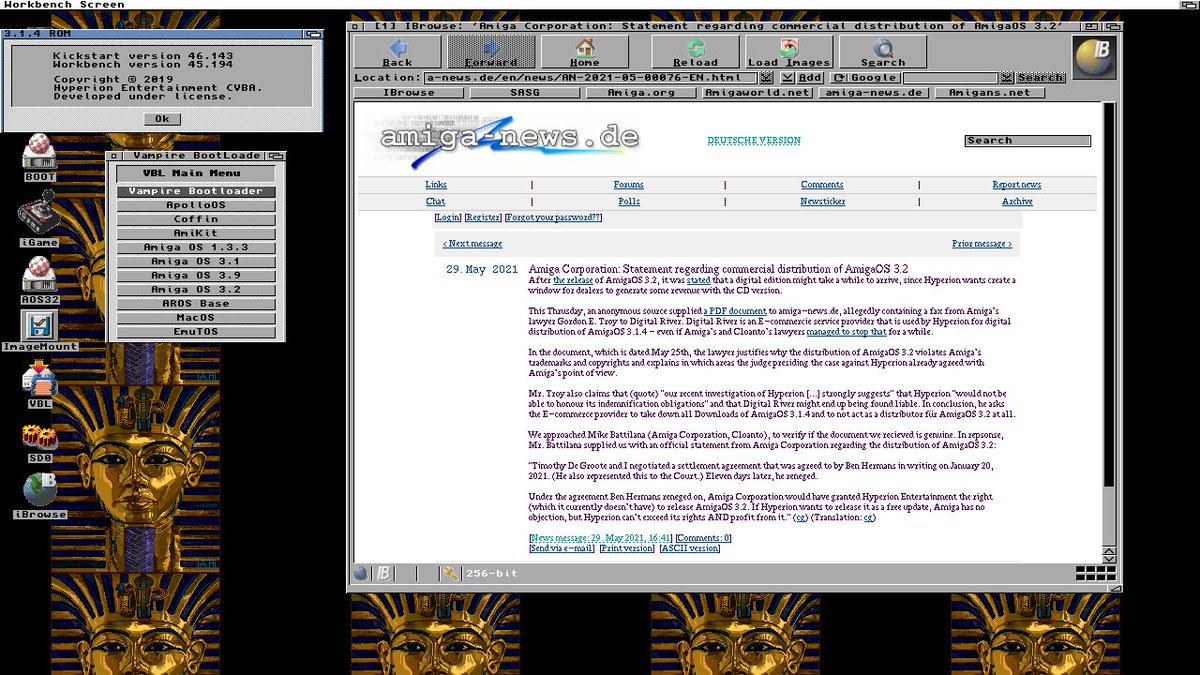
Task: Choose AROS Base in VBL menu
Action: coord(196,303)
